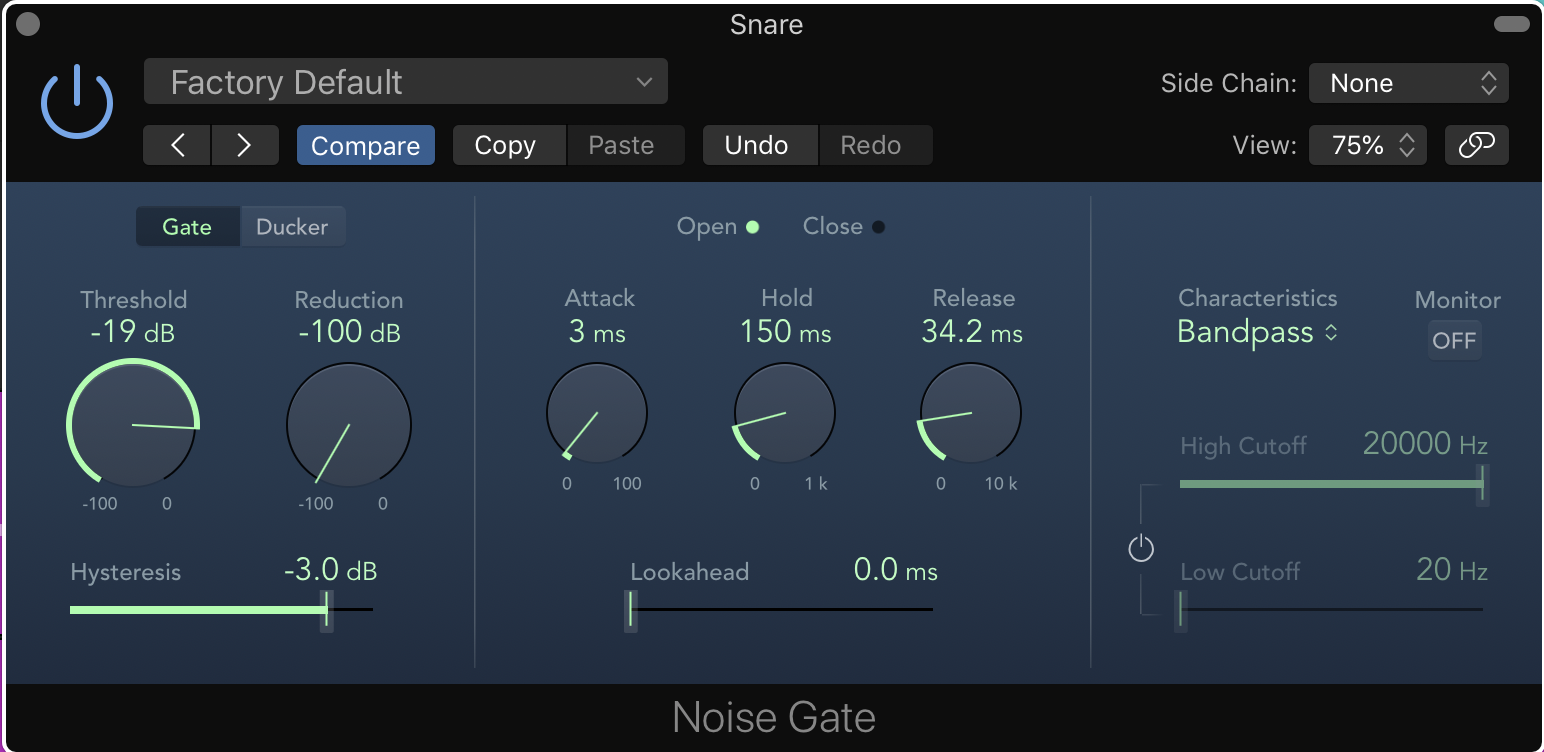Screen dimensions: 1544x752
Task: Click the Characteristics label
Action: coord(1258,298)
